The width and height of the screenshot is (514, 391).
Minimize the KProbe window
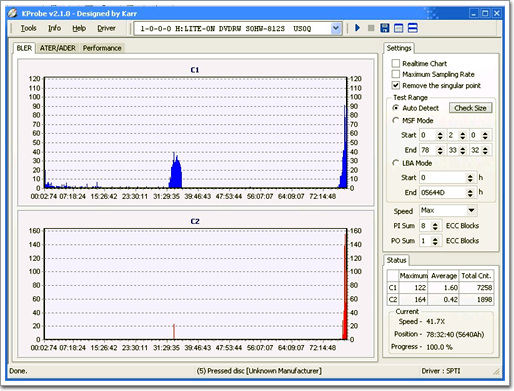click(x=474, y=13)
